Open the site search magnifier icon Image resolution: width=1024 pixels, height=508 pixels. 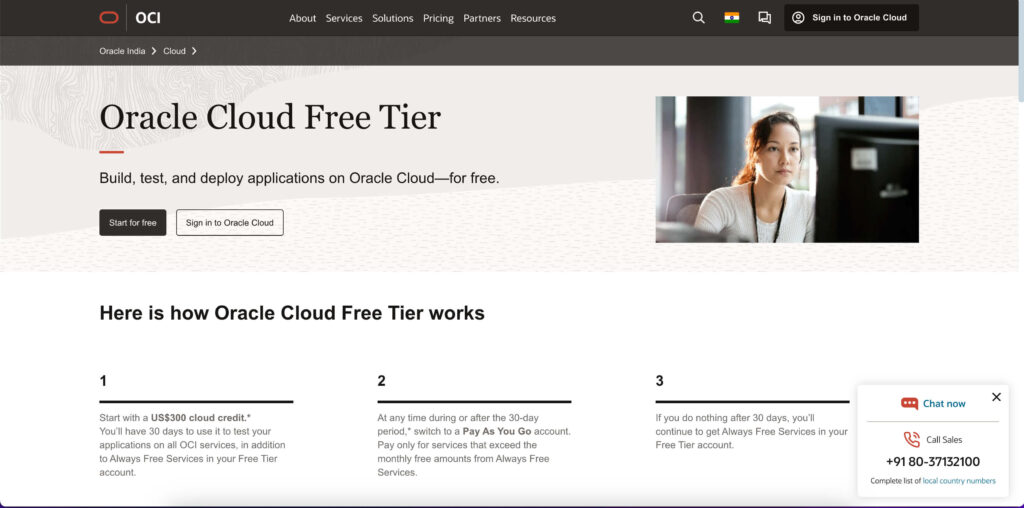pyautogui.click(x=698, y=18)
